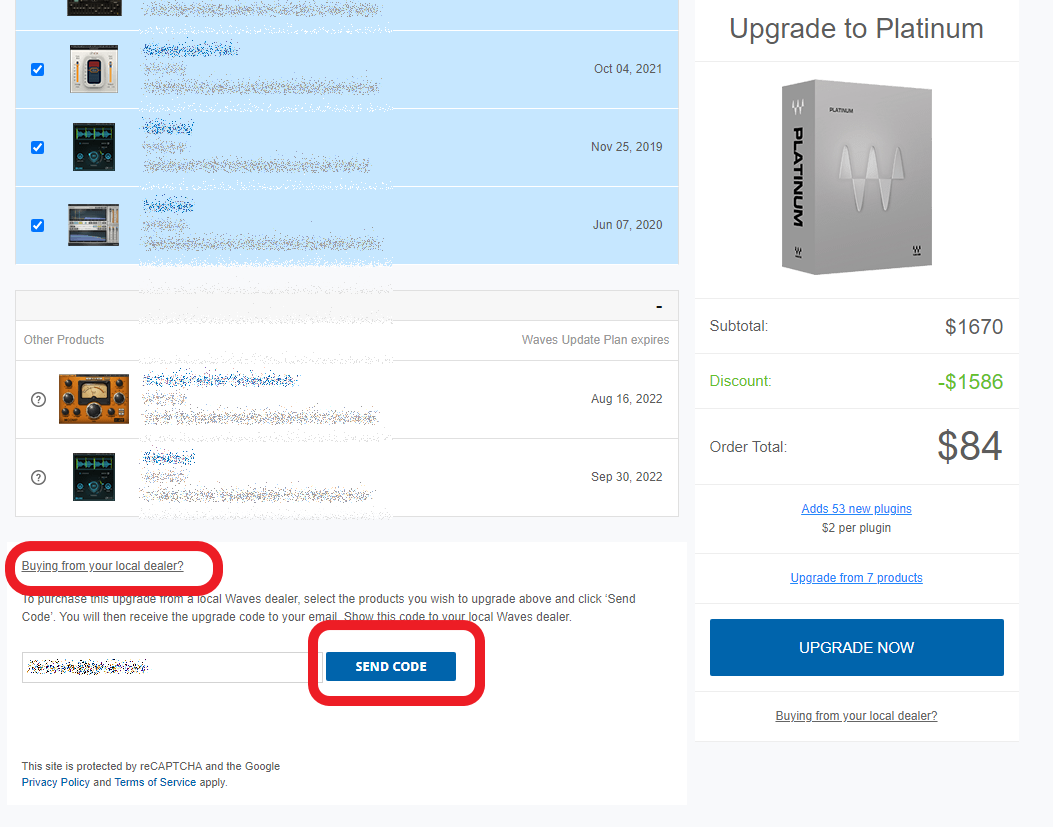Click the UPGRADE NOW button
Screen dimensions: 1053x827
coord(856,648)
